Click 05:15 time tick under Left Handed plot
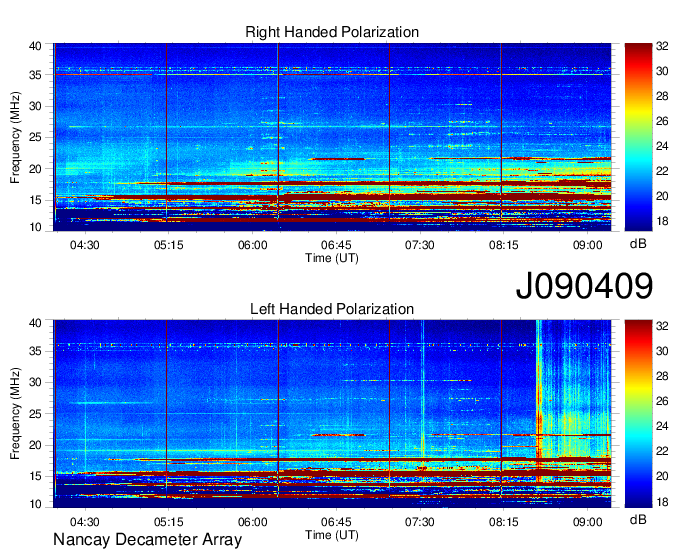The image size is (680, 552). 168,522
